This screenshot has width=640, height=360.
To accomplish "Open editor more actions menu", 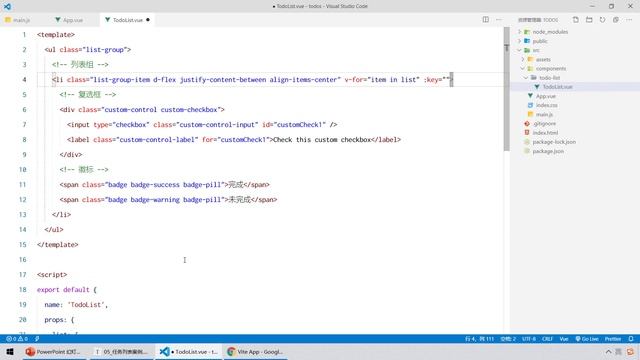I will [499, 20].
